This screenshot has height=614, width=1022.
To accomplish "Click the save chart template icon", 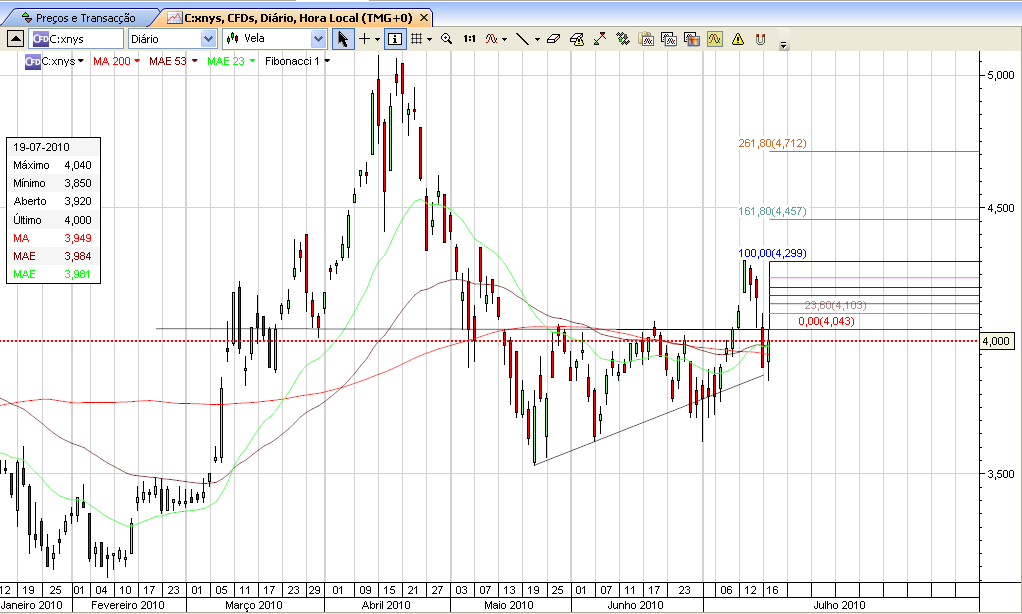I will pos(692,39).
